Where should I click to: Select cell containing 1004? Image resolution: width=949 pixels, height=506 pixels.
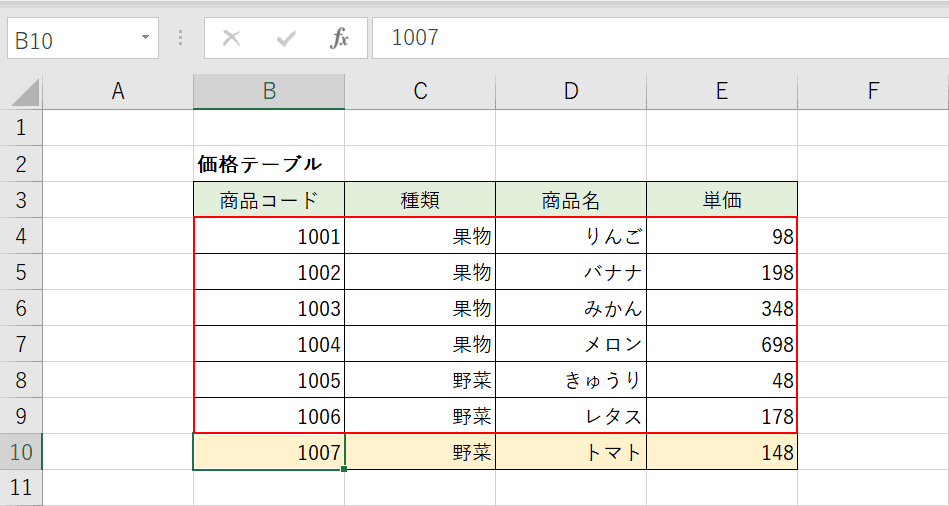click(x=269, y=344)
